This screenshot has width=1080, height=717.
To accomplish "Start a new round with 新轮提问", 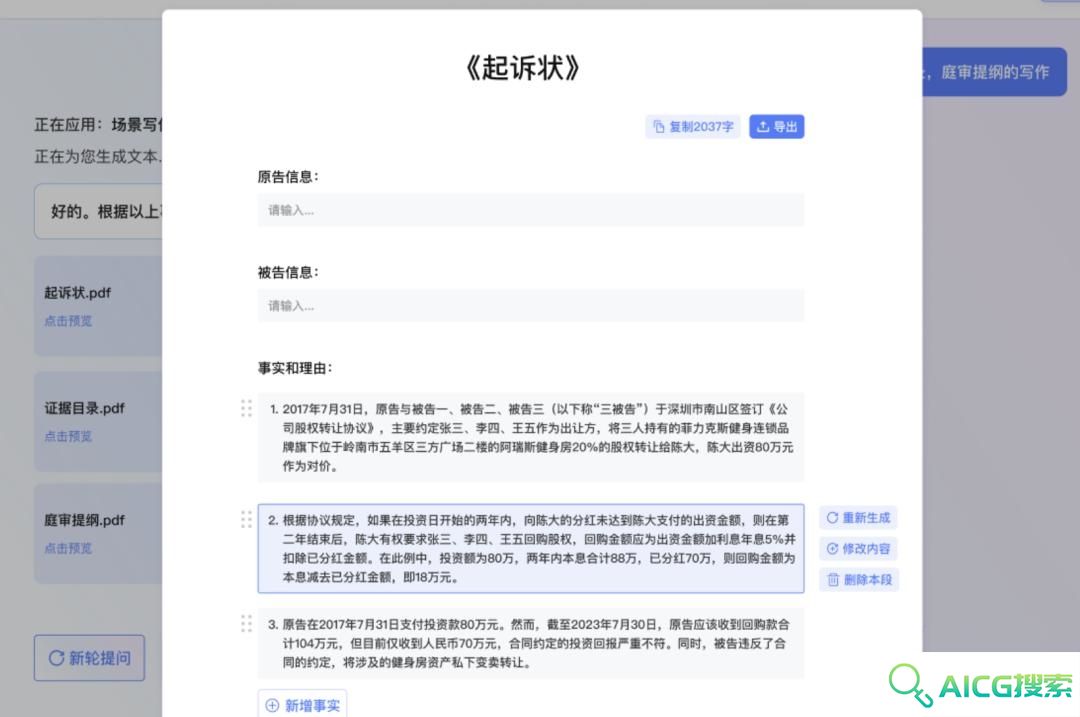I will (x=90, y=658).
